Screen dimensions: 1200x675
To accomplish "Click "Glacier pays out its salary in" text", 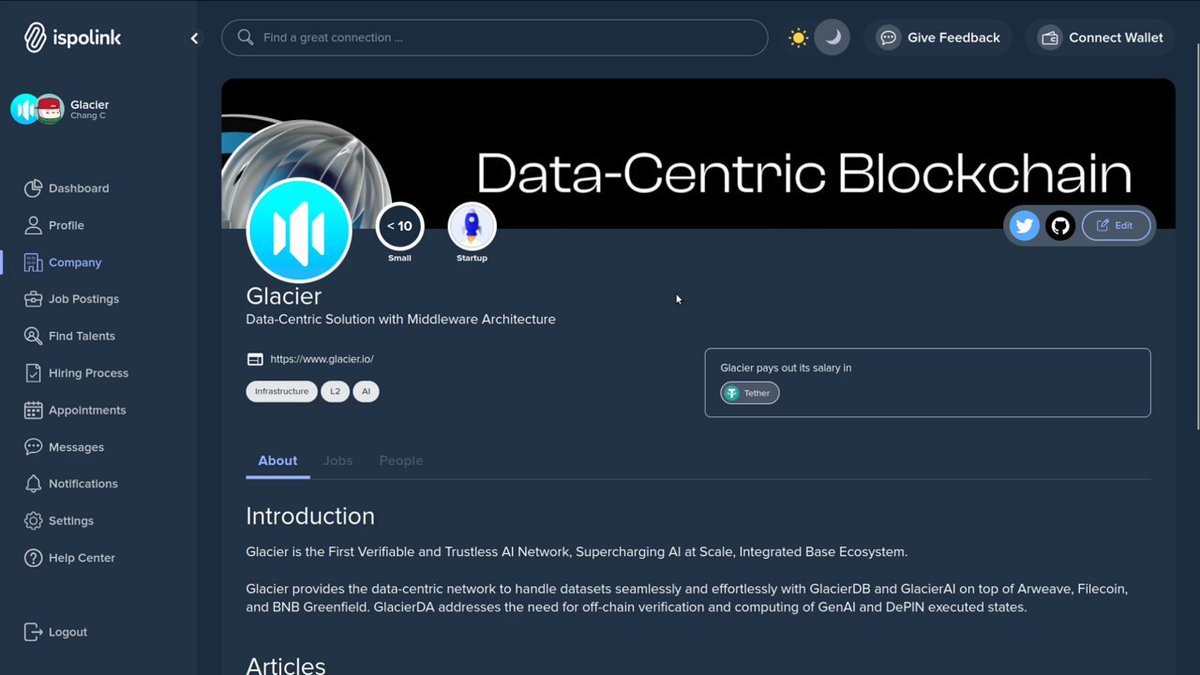I will (x=786, y=368).
